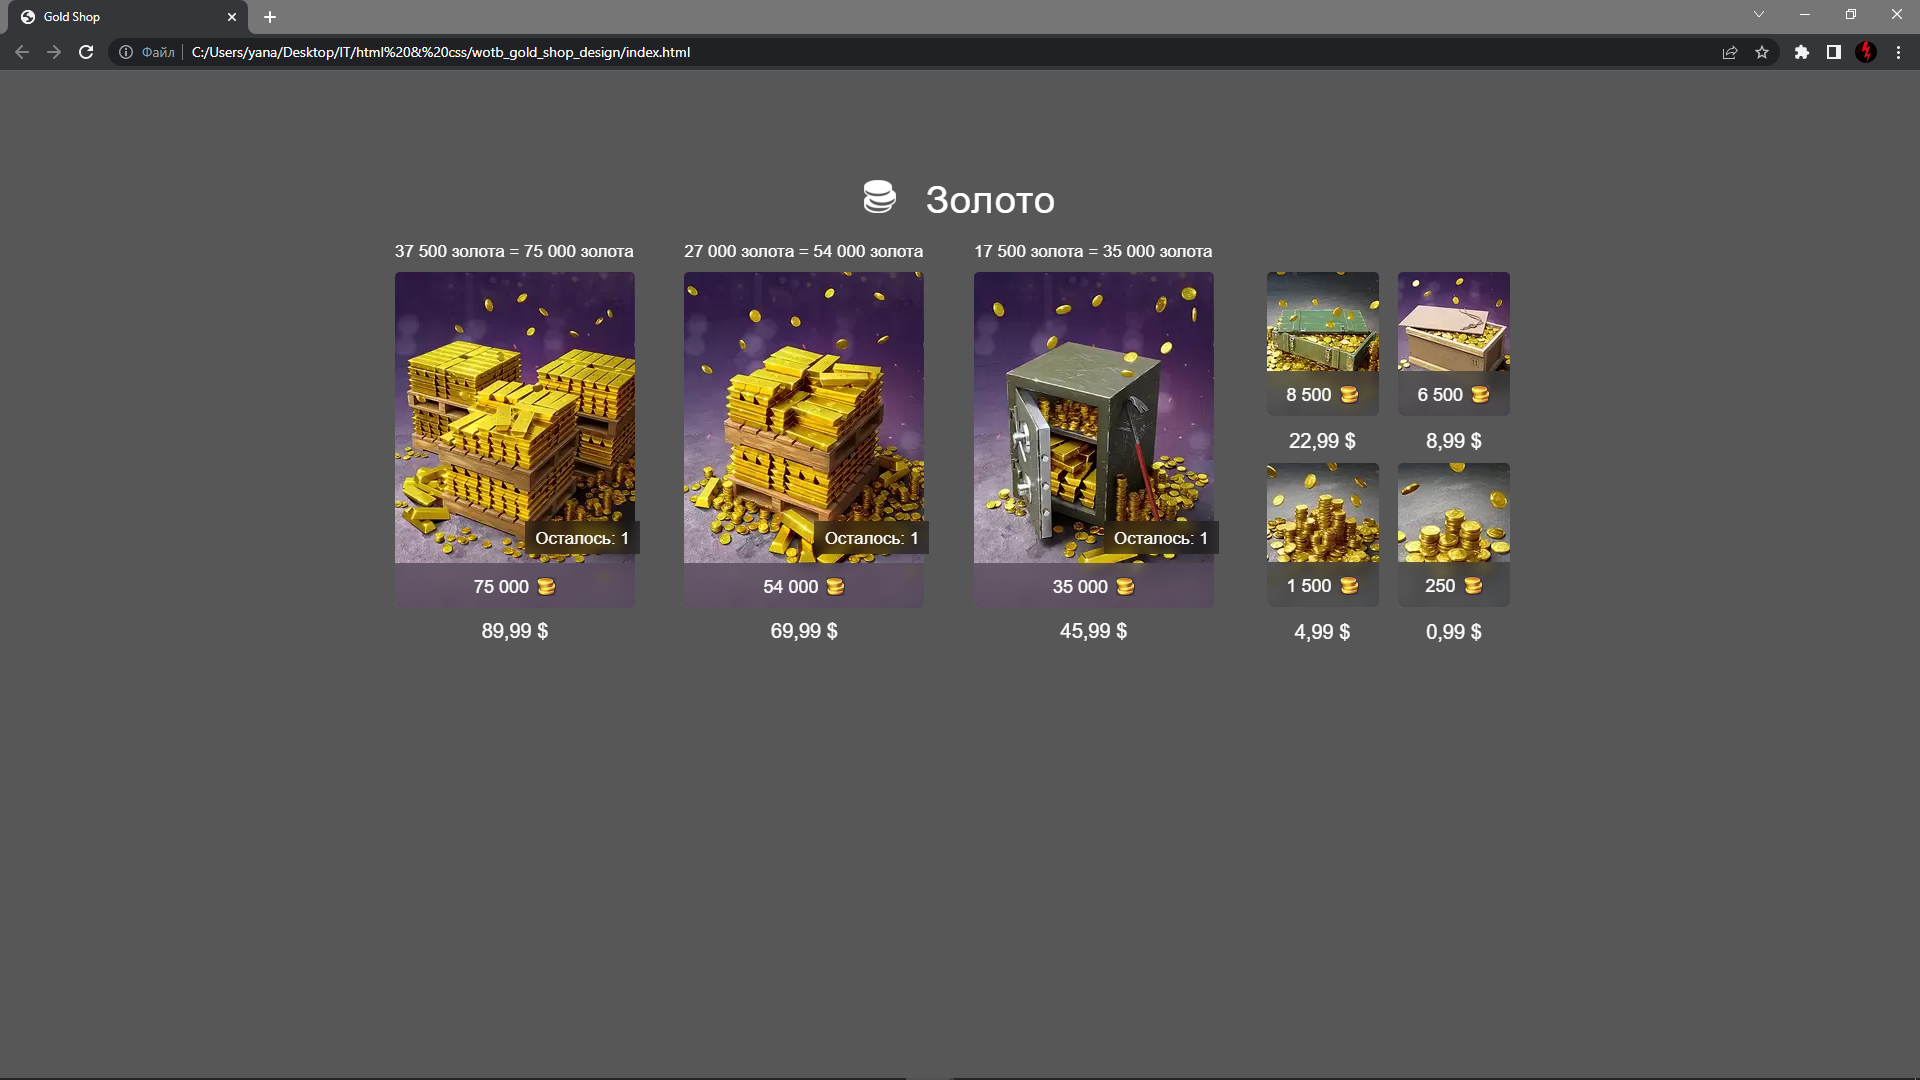The width and height of the screenshot is (1920, 1080).
Task: Select the 75 000 gold bars image
Action: (515, 417)
